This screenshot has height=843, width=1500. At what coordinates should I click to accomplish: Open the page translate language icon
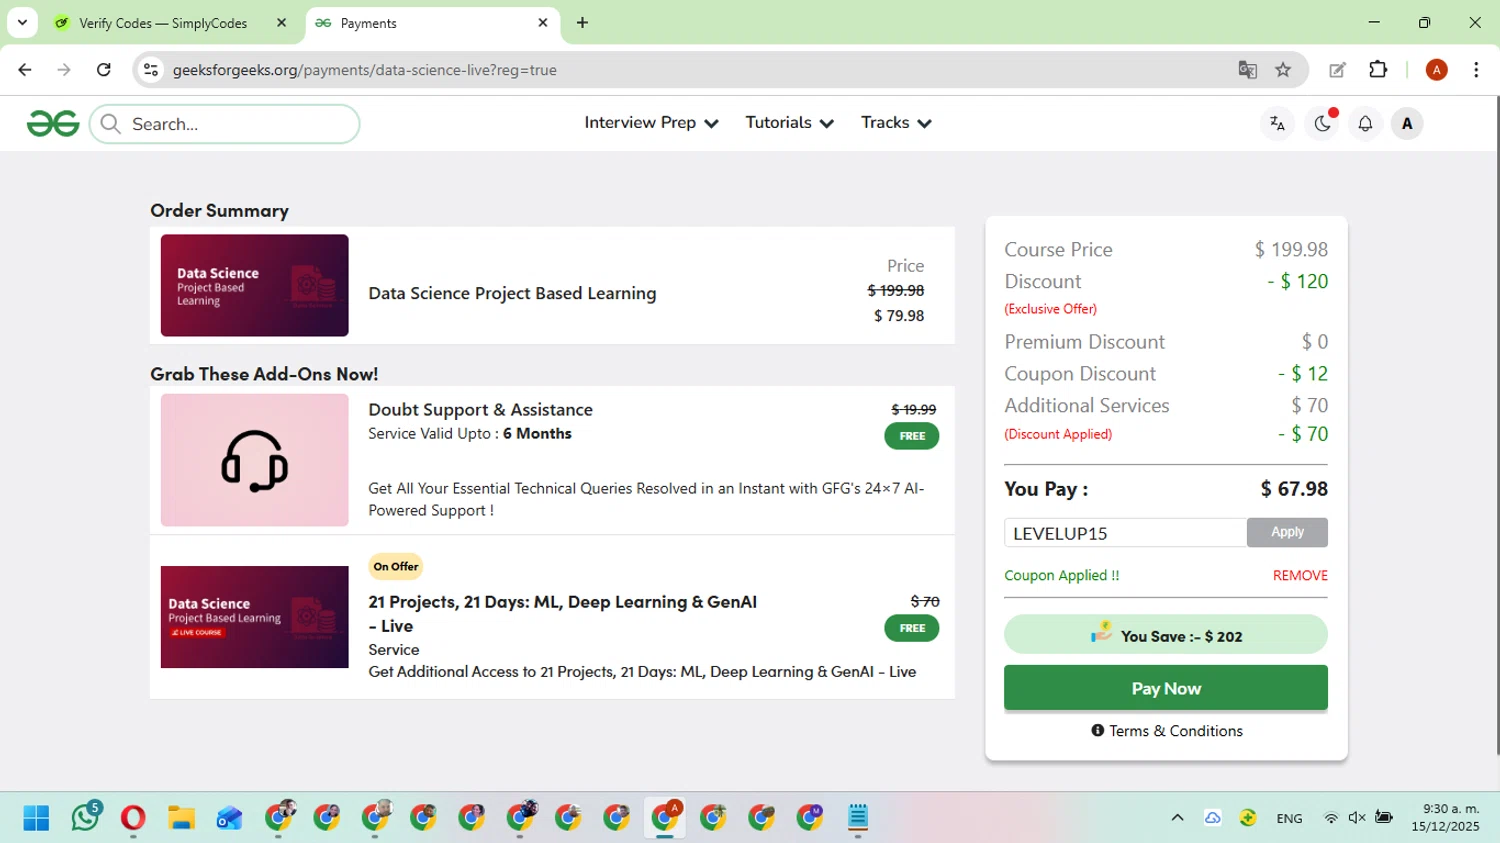click(x=1277, y=124)
